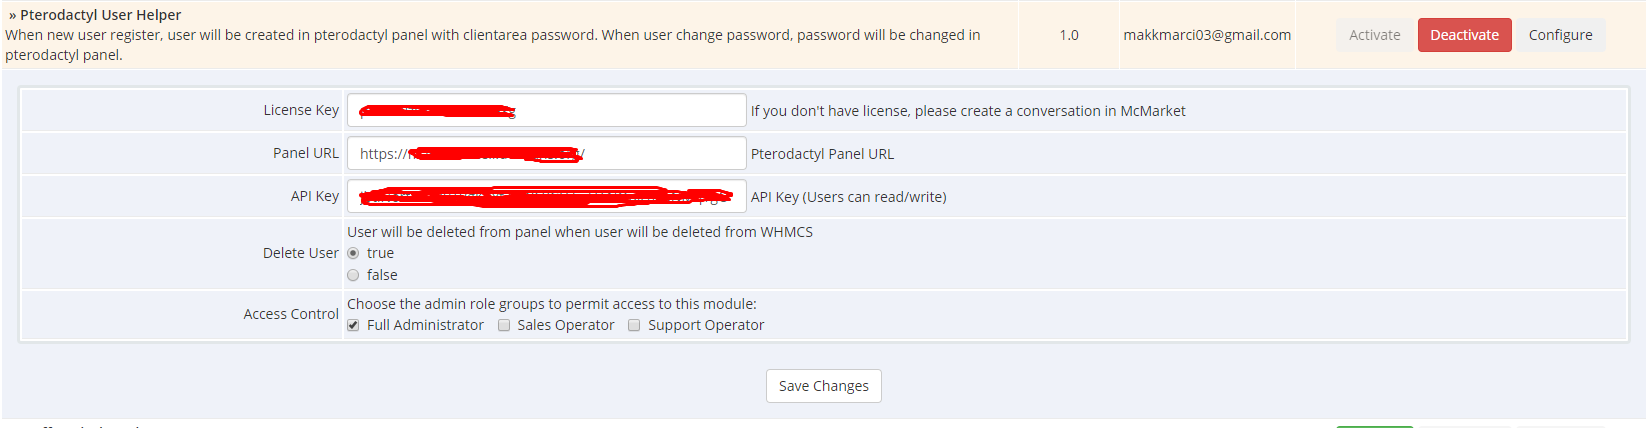
Task: Enable the Sales Operator checkbox
Action: pyautogui.click(x=504, y=325)
